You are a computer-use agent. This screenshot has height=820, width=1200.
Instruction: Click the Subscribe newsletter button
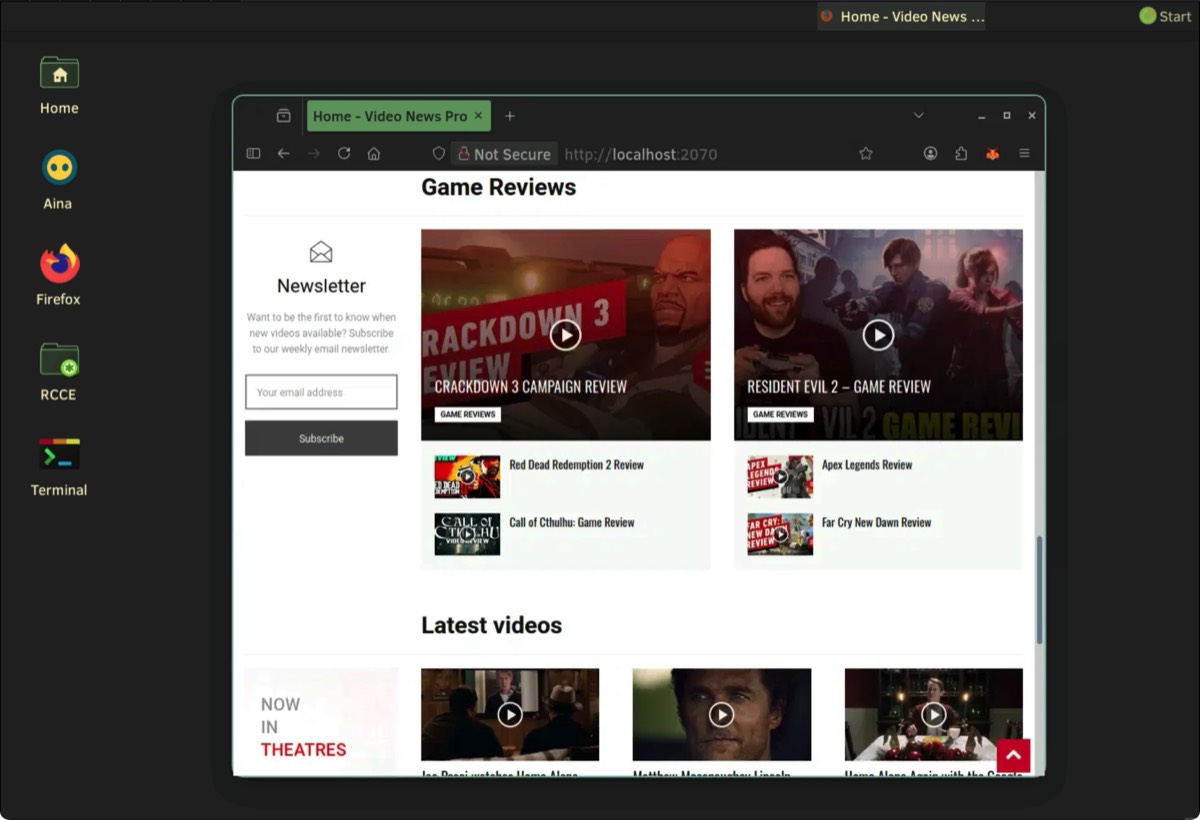[x=321, y=438]
